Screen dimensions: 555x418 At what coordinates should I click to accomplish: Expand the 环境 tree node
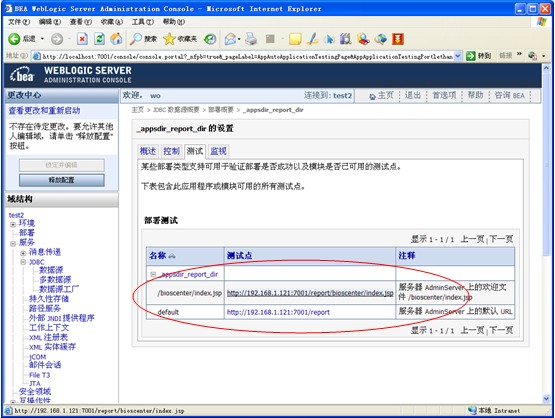click(13, 224)
